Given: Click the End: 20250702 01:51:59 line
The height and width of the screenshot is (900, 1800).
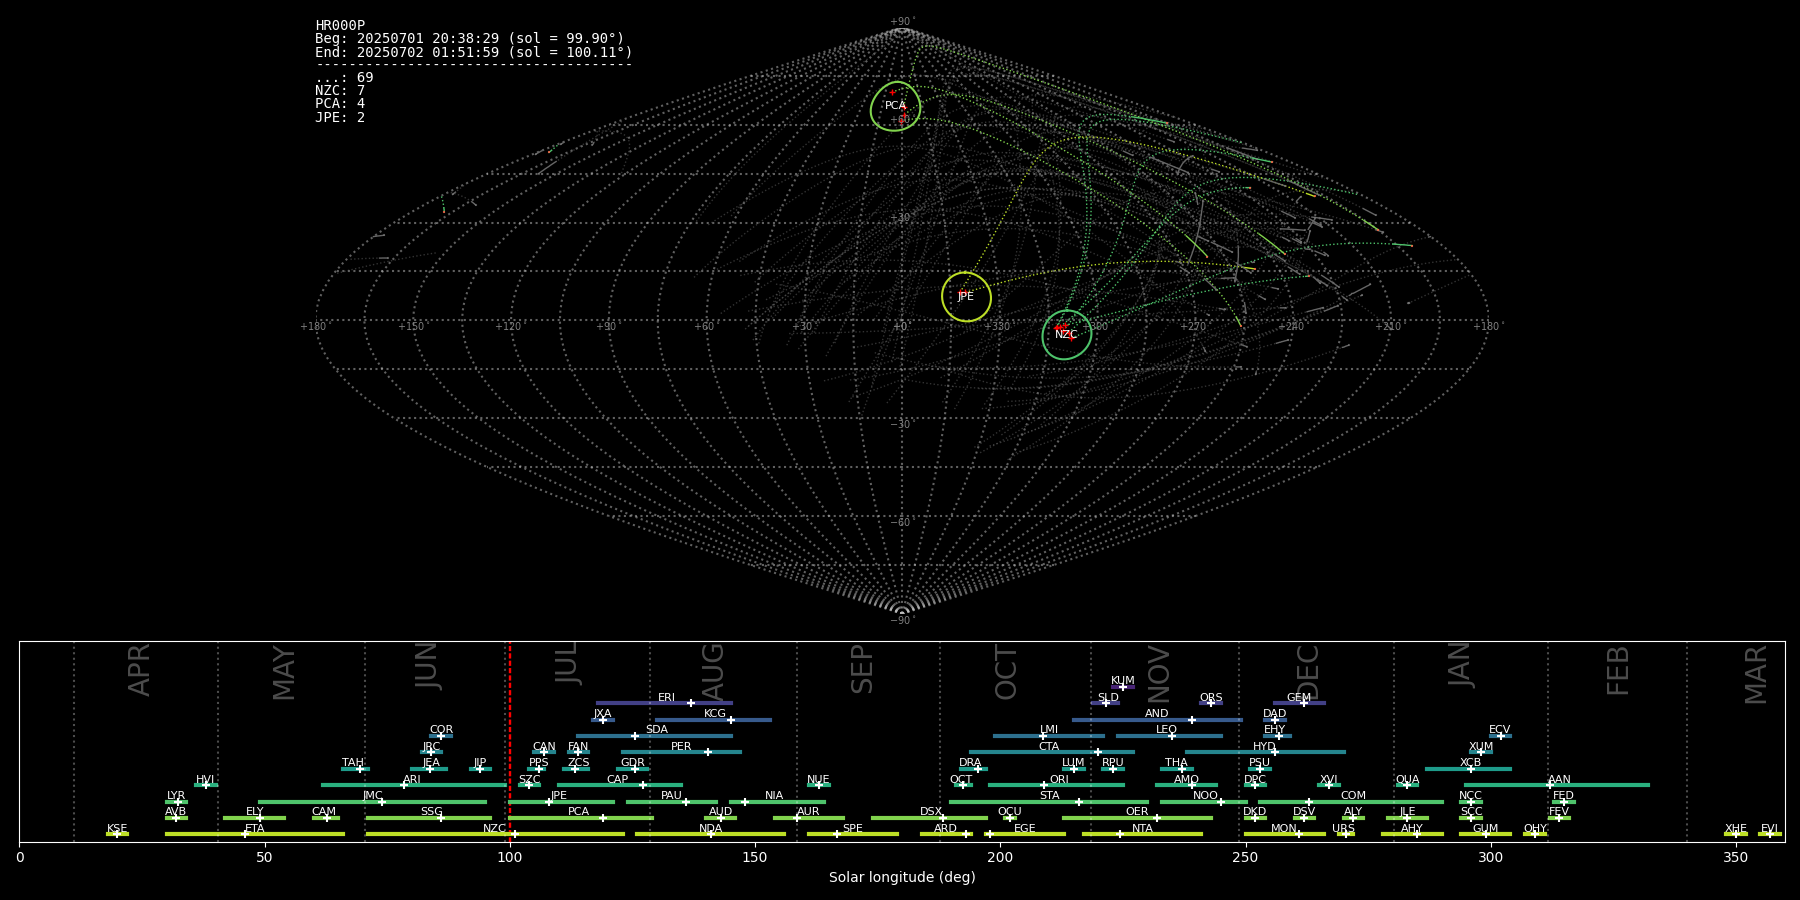Looking at the screenshot, I should coord(473,52).
